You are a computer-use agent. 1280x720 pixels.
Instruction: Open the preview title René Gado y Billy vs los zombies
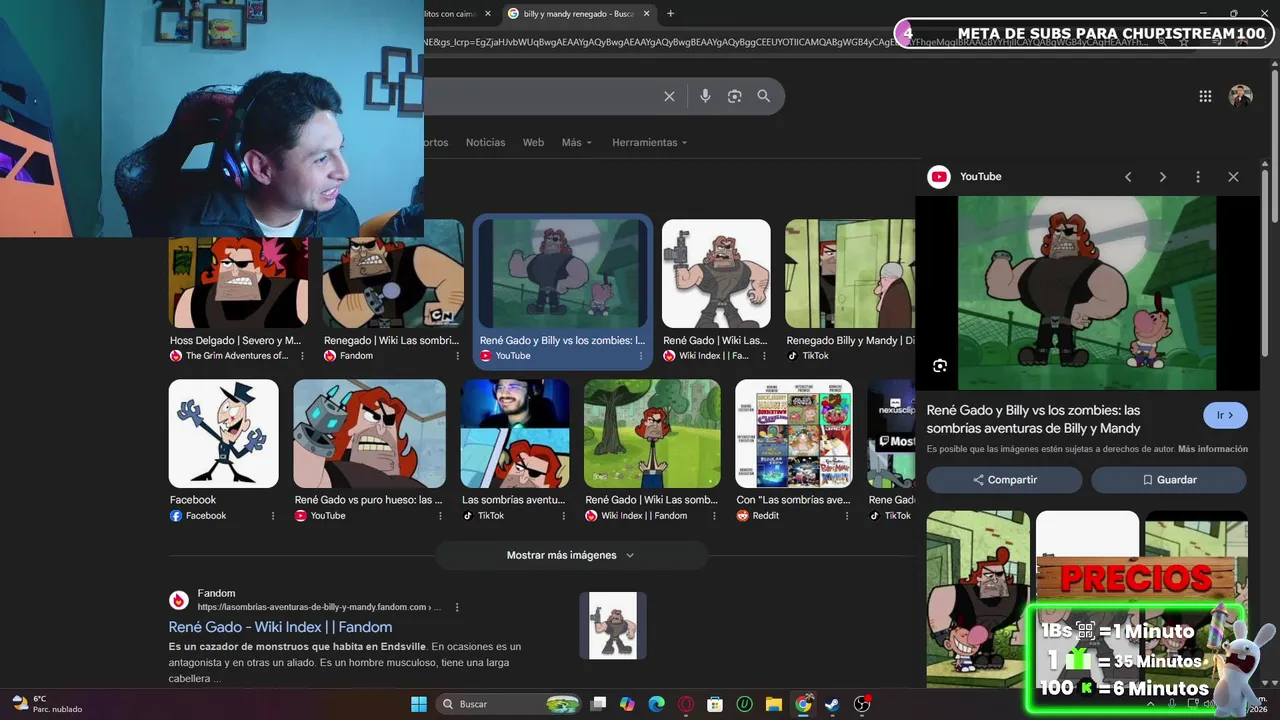pyautogui.click(x=1034, y=419)
